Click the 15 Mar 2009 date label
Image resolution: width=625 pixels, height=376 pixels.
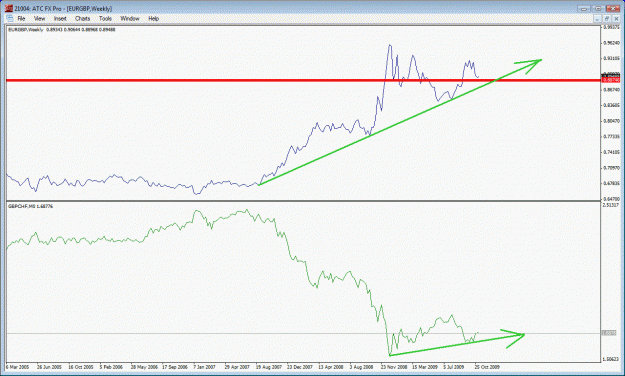pos(425,366)
